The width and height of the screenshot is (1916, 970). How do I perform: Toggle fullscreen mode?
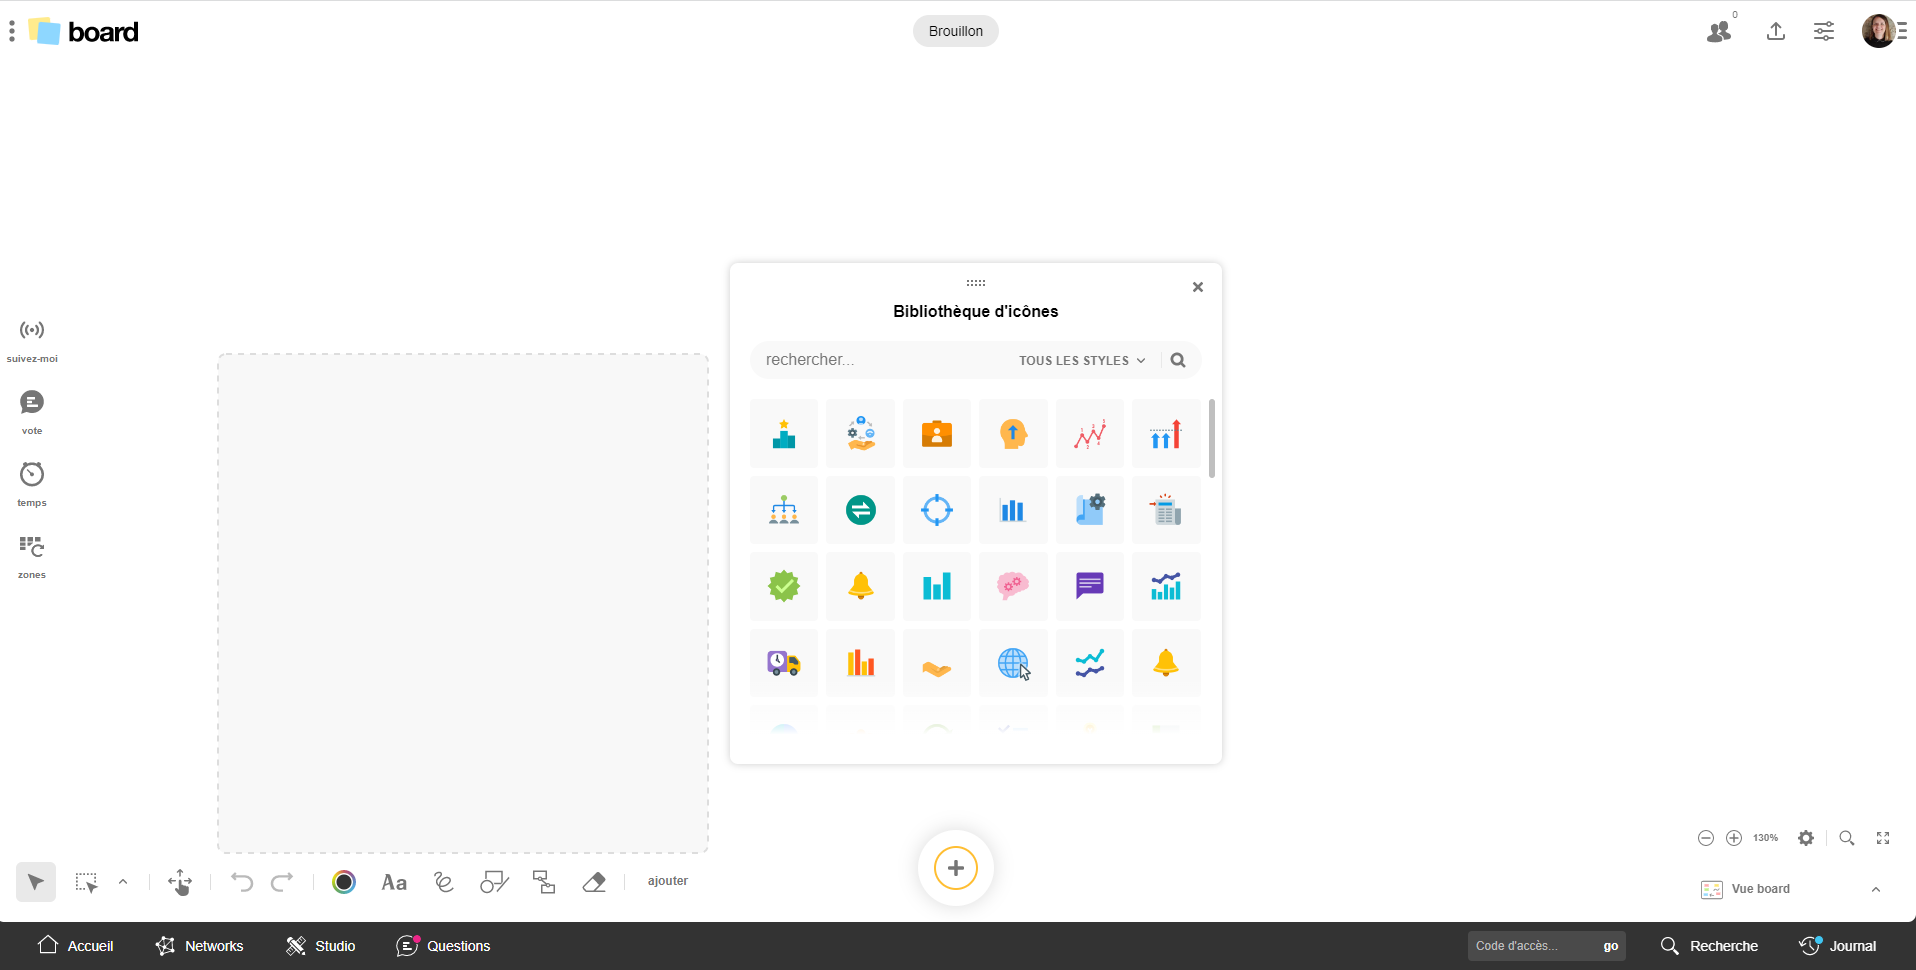tap(1883, 838)
